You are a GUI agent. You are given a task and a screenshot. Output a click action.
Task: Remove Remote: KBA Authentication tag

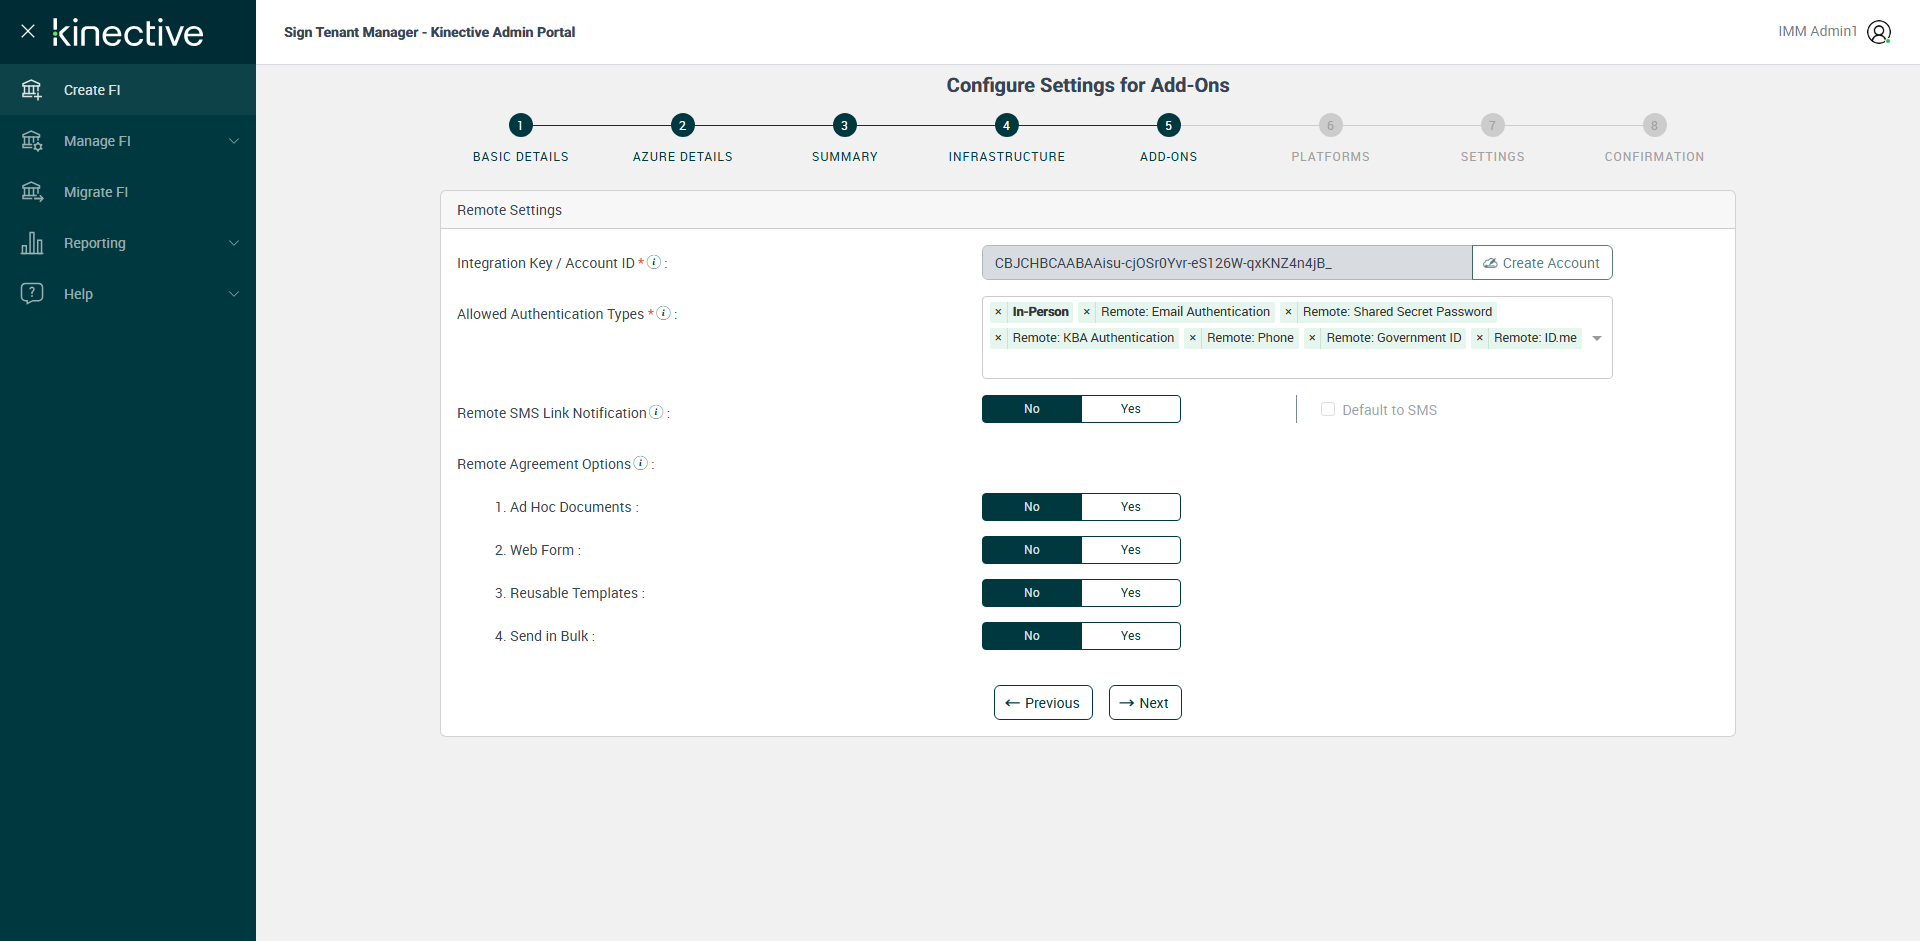pyautogui.click(x=998, y=338)
